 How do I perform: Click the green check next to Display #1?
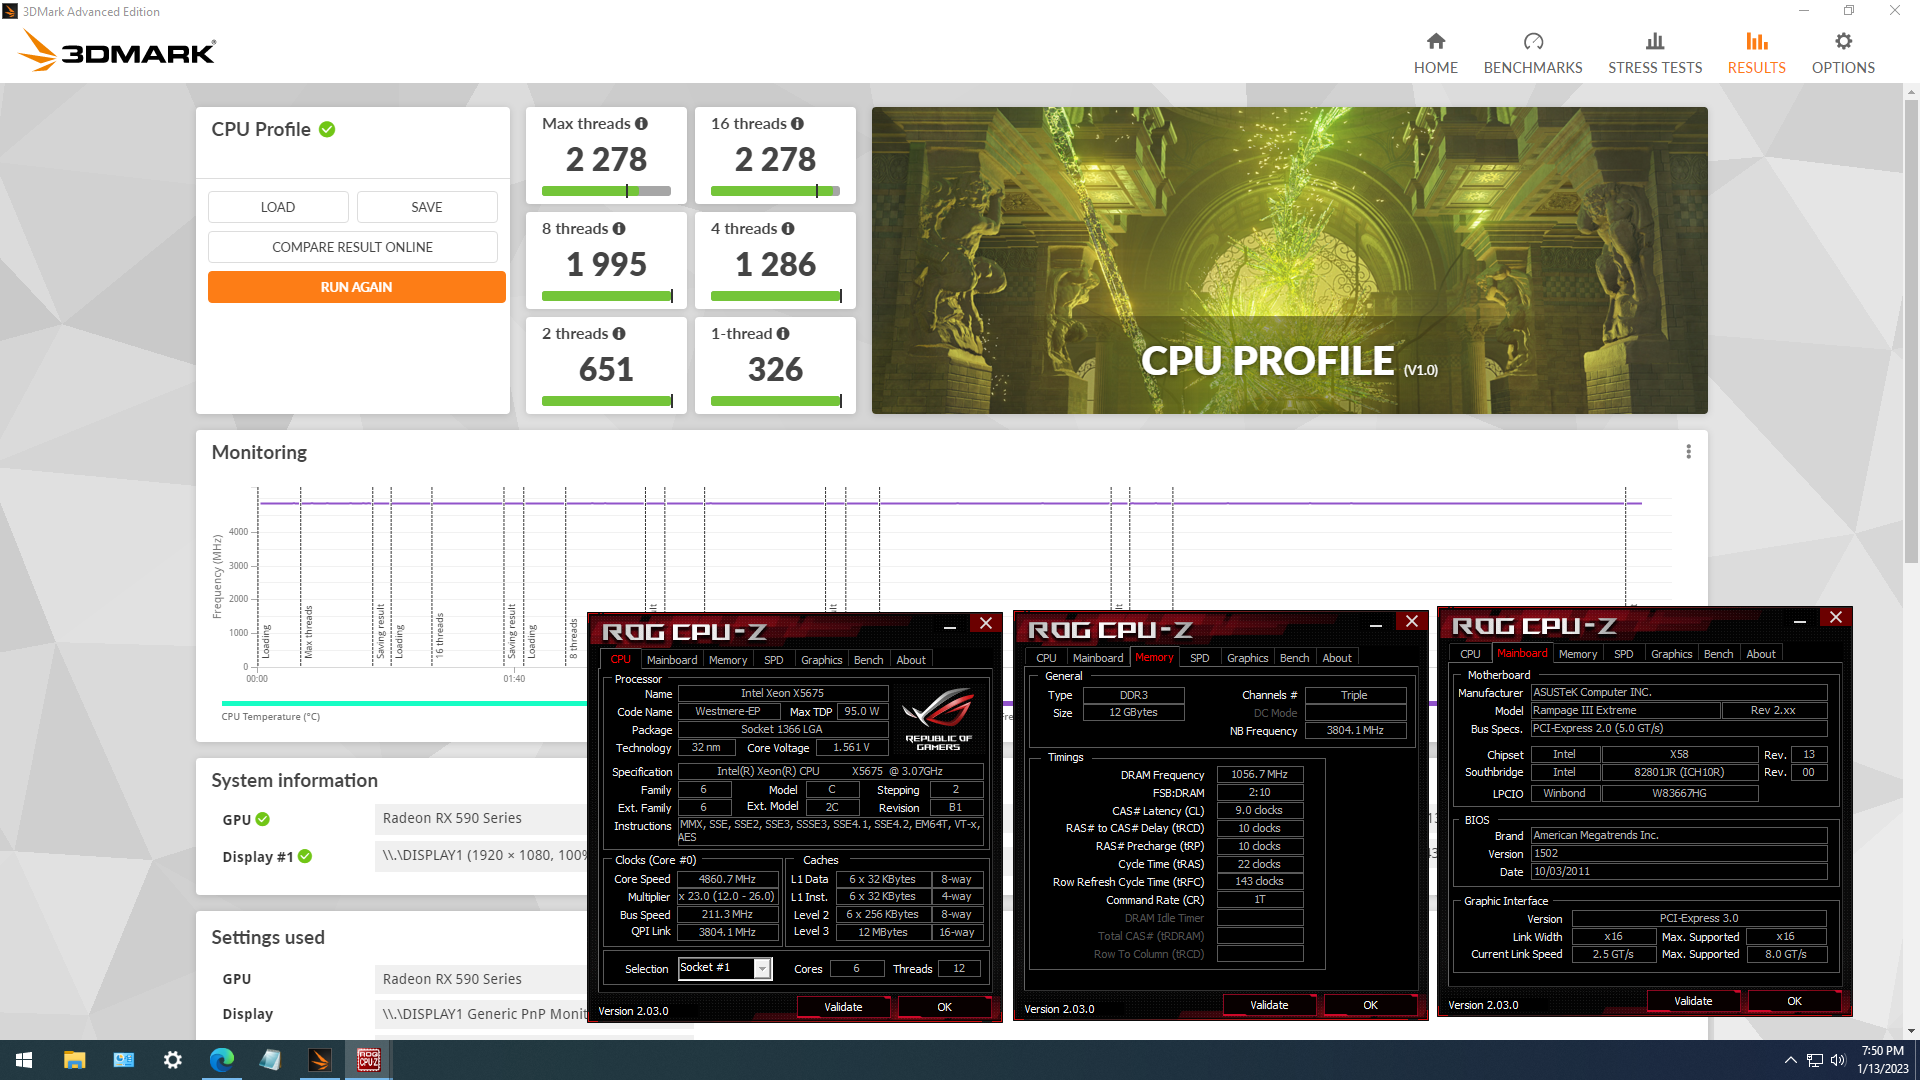[x=305, y=857]
